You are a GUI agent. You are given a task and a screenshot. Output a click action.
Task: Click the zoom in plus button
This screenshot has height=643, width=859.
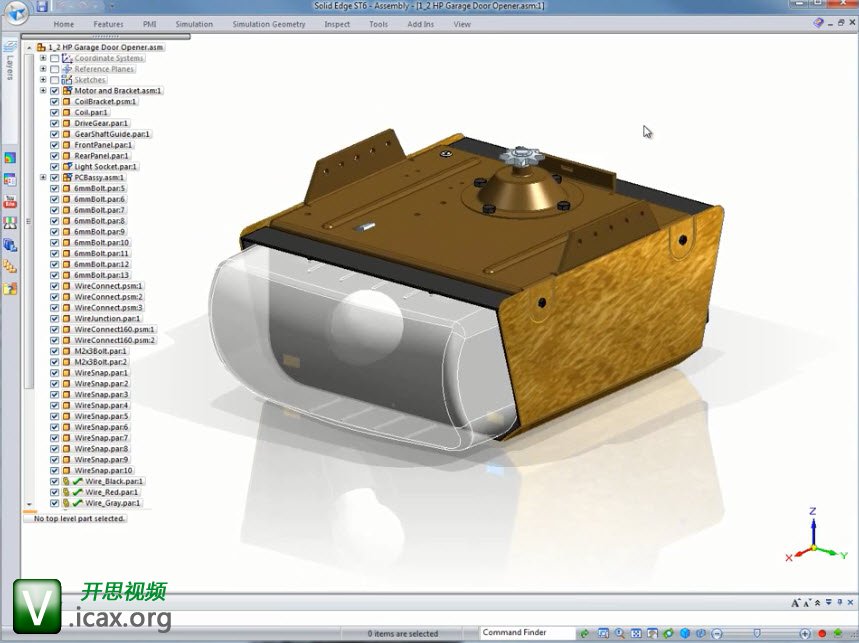coord(805,634)
